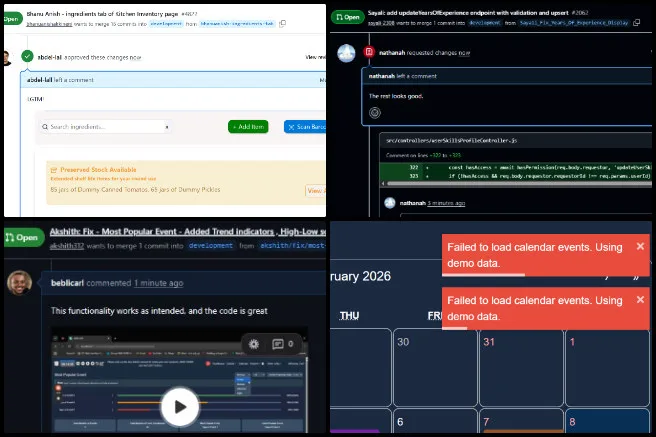
Task: Play the embedded Most Popular Event video
Action: [180, 407]
